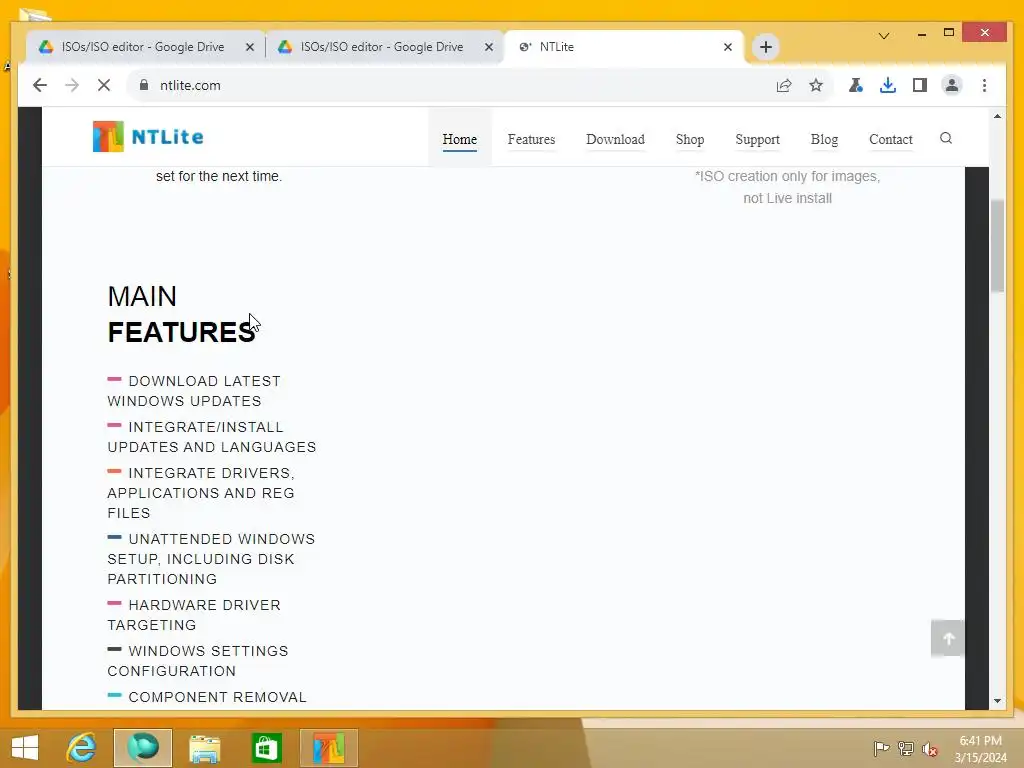Toggle the Chrome side panel icon
The height and width of the screenshot is (768, 1024).
click(x=920, y=85)
